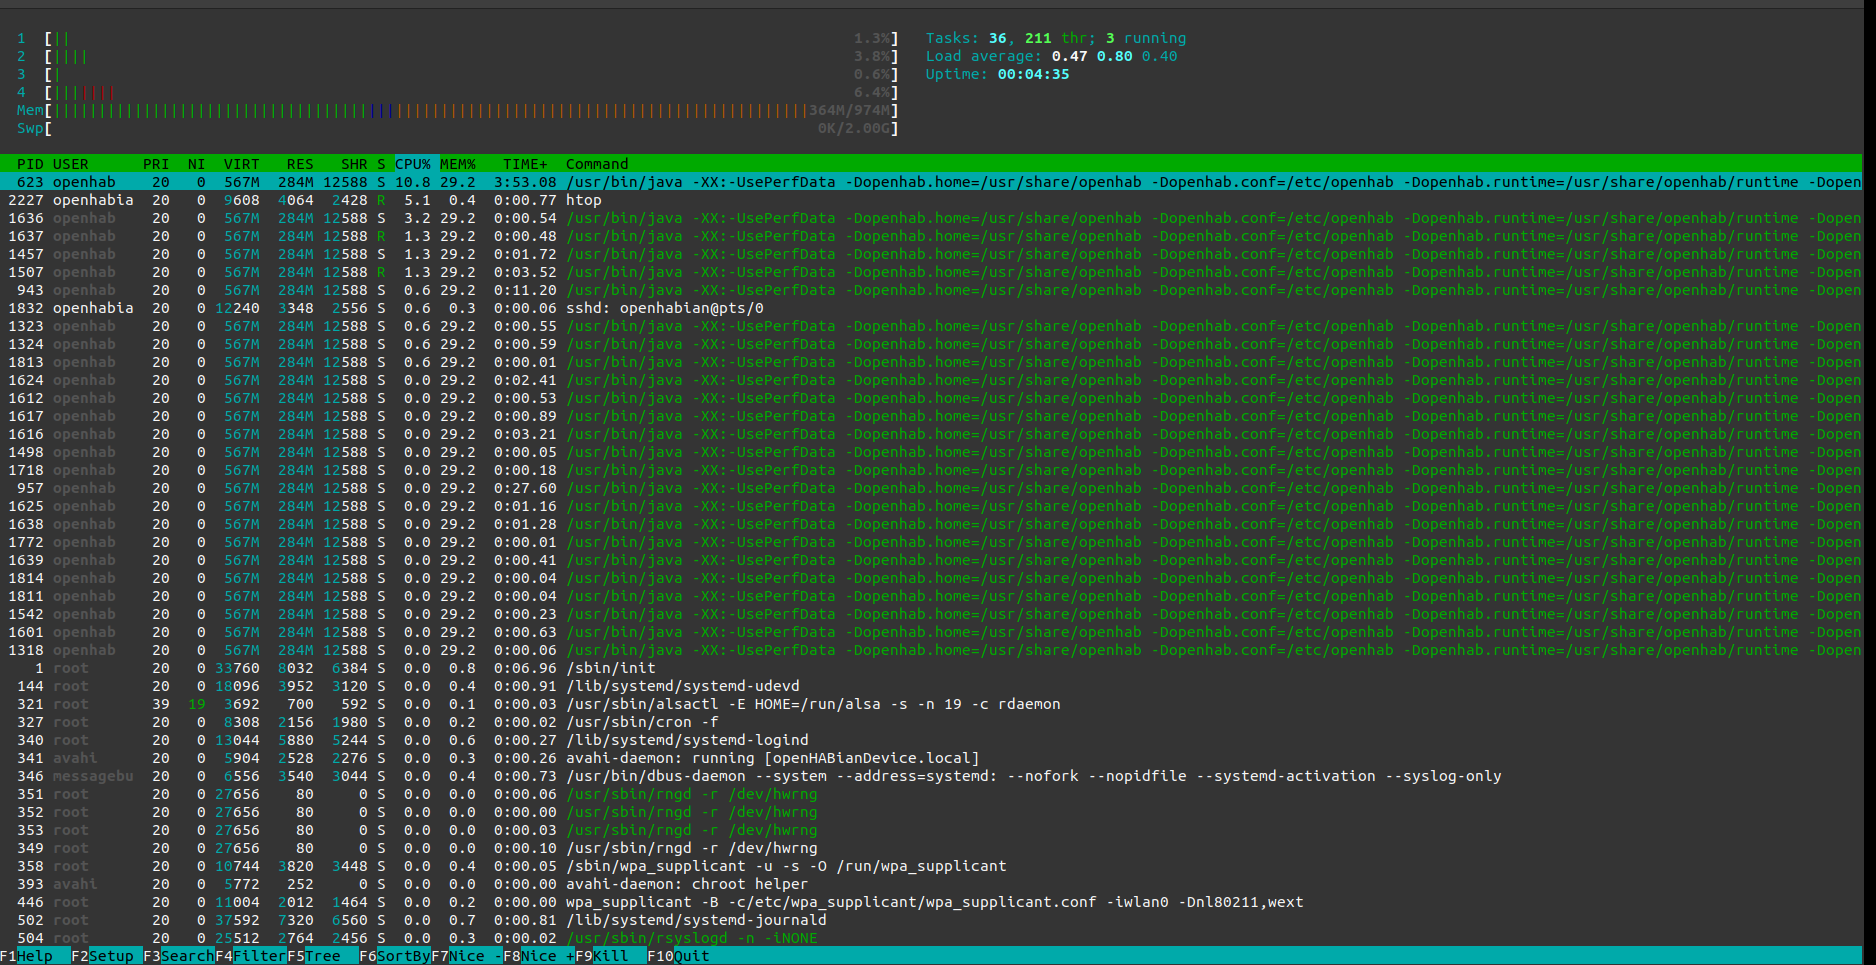Select the /sbin/init process row

tap(931, 668)
